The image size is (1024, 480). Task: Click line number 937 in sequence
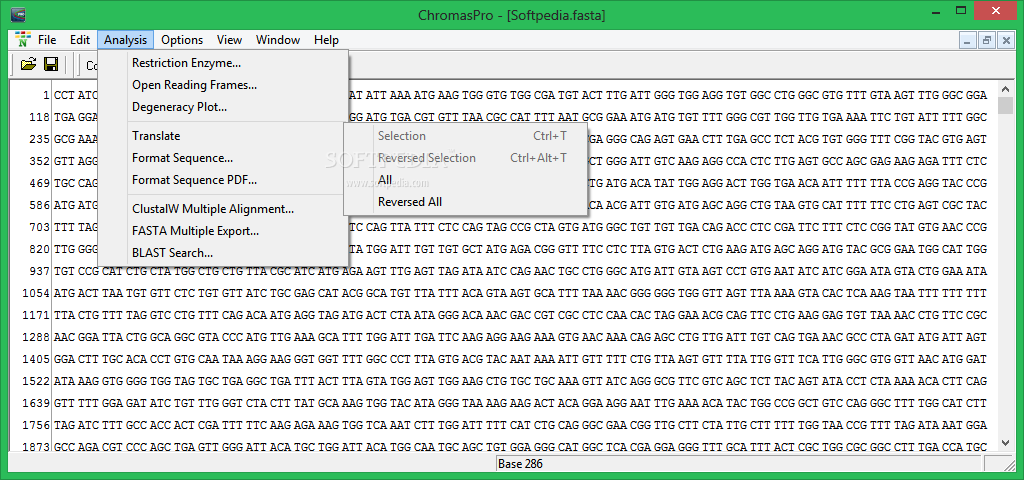tap(39, 271)
